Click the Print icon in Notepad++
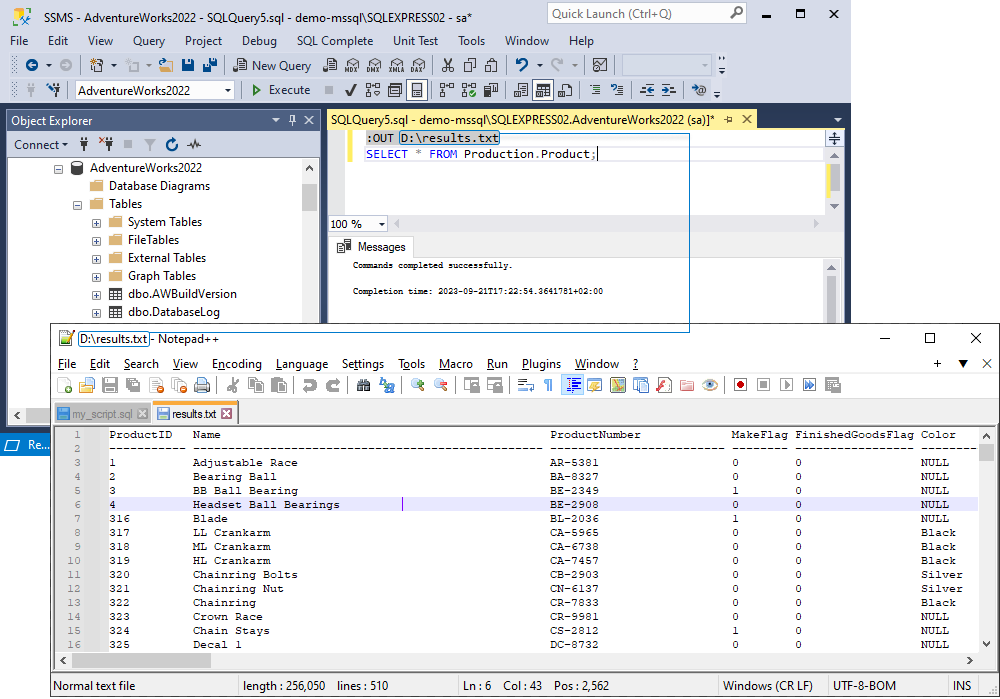This screenshot has height=699, width=1000. [202, 385]
